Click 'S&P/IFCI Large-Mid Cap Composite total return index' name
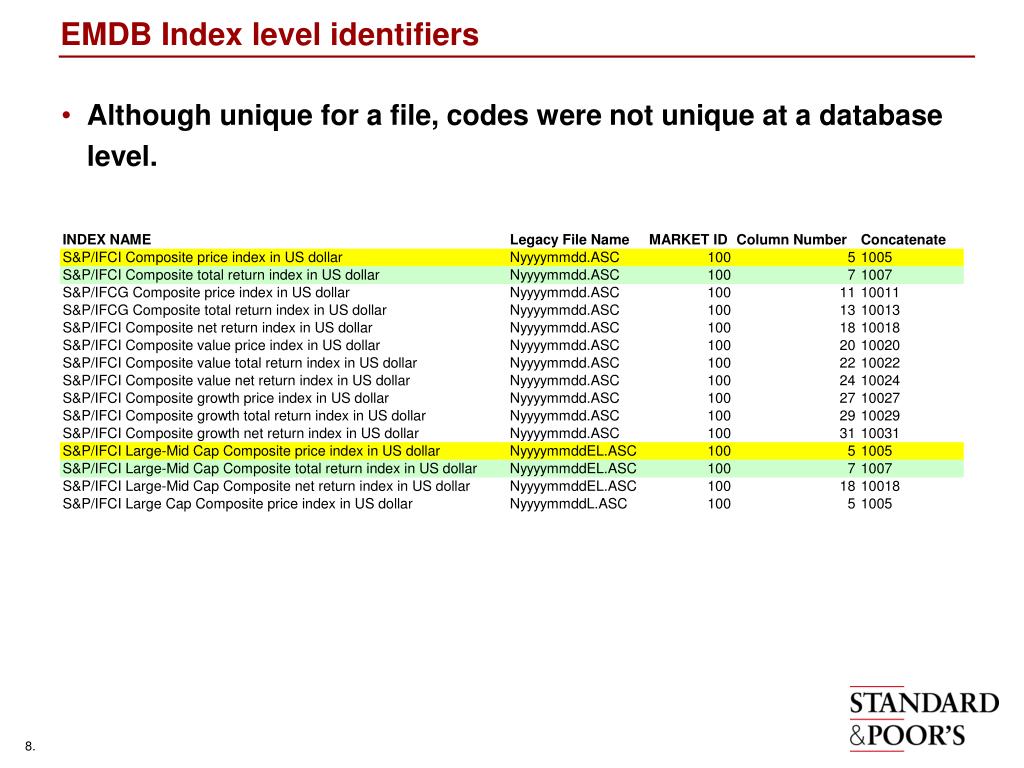1024x768 pixels. click(x=270, y=469)
